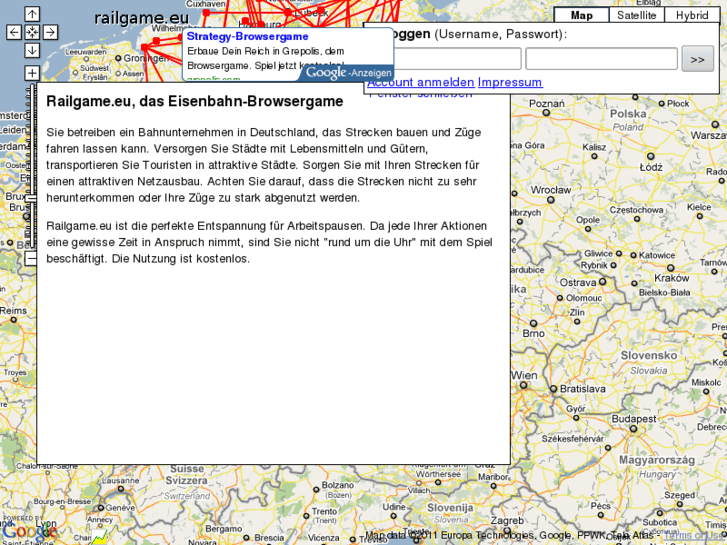Click the Poznań city label
This screenshot has width=727, height=545.
pyautogui.click(x=547, y=103)
